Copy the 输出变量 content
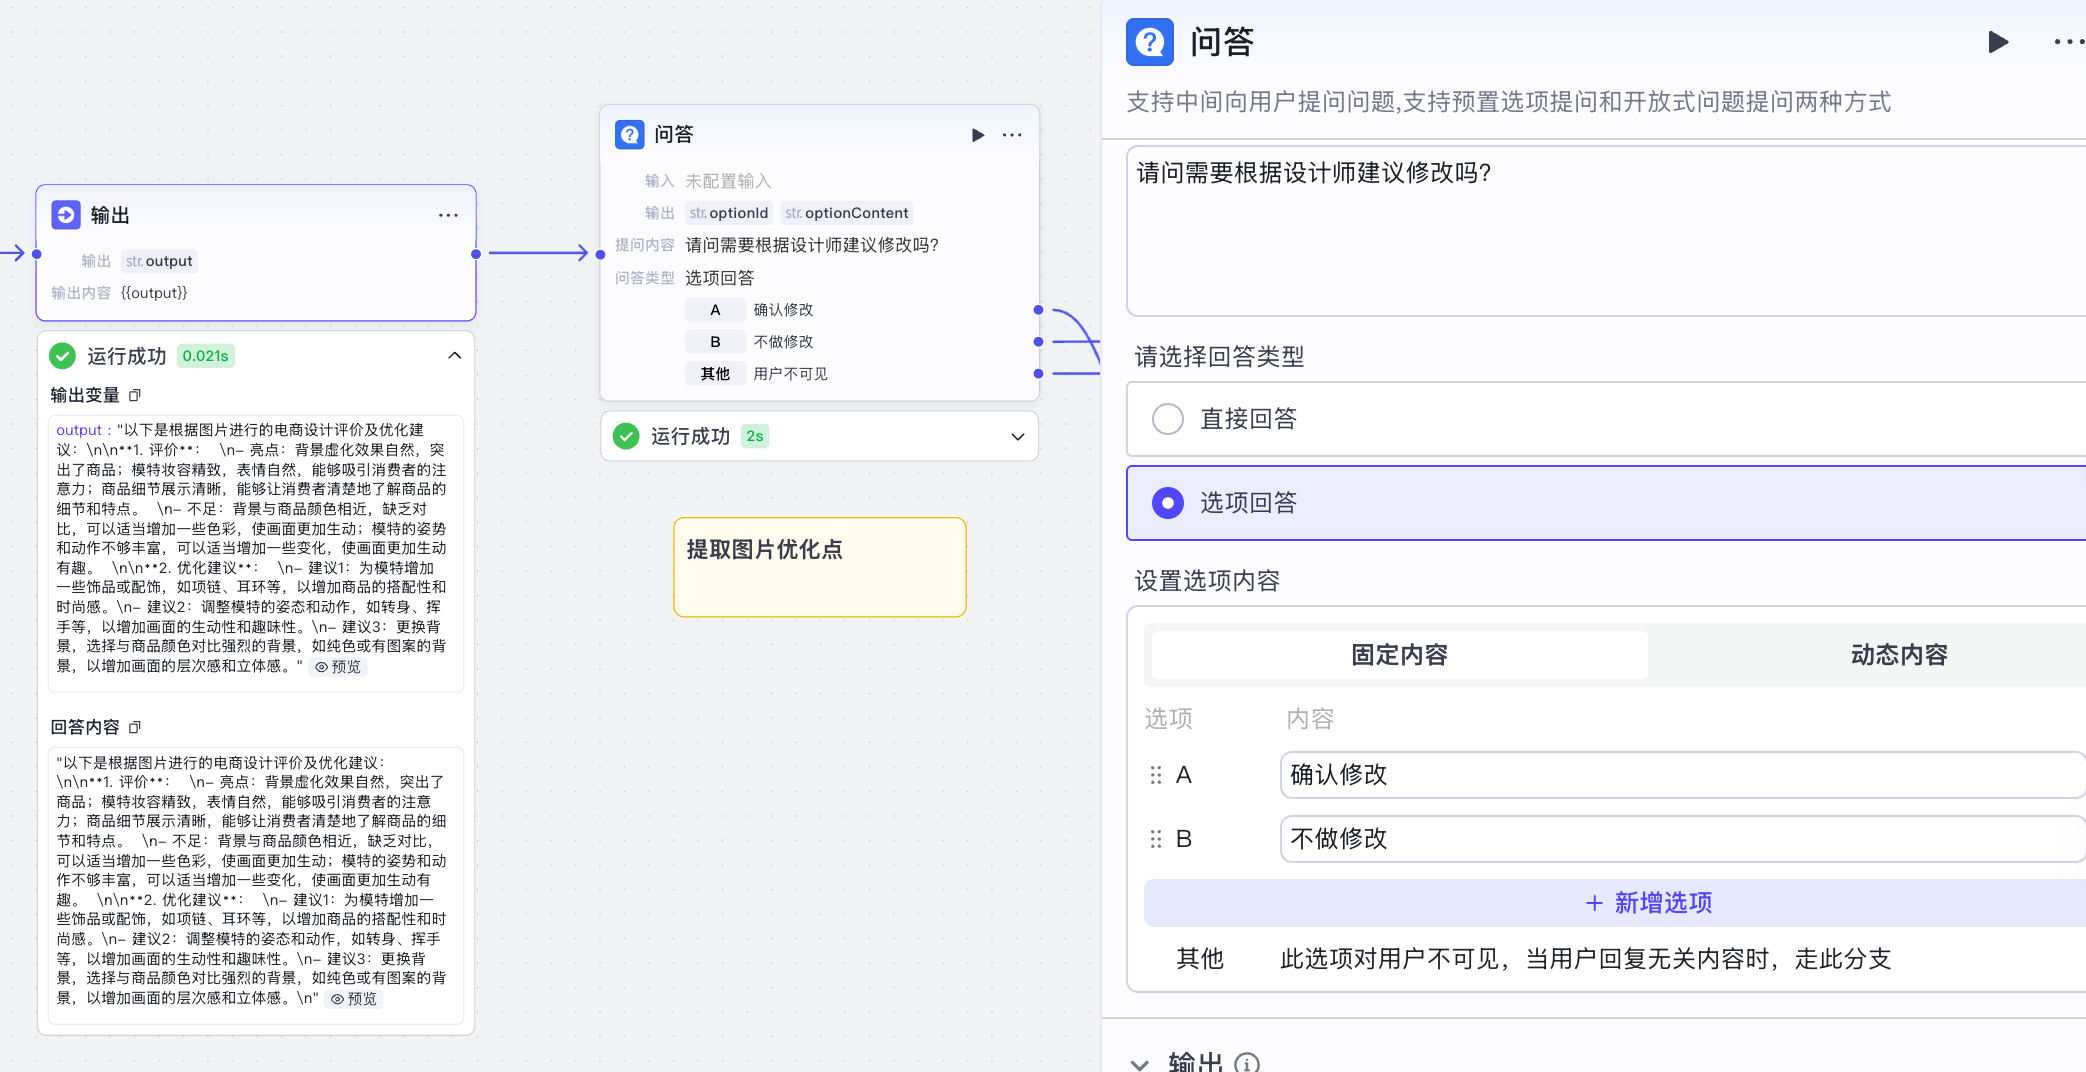2086x1072 pixels. click(135, 395)
